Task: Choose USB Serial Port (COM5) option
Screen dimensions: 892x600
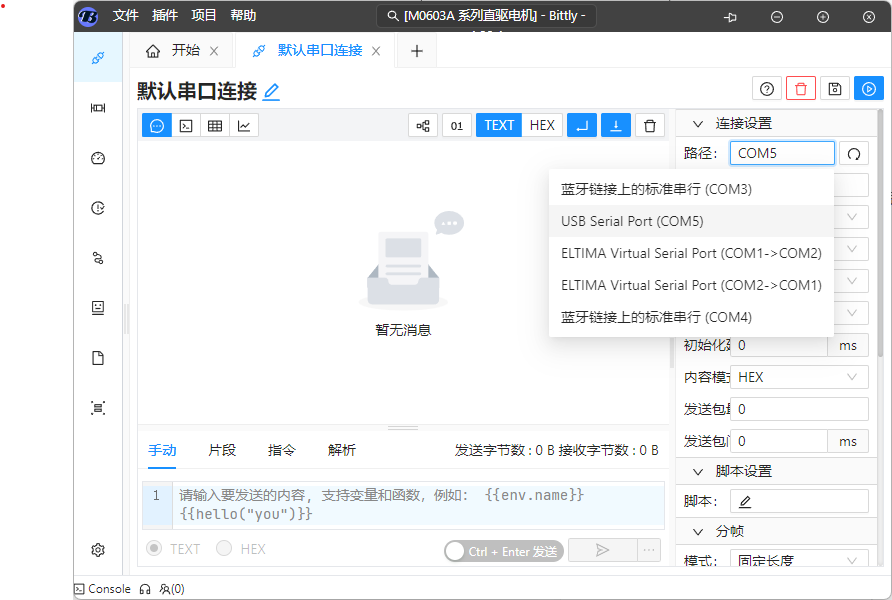Action: (631, 221)
